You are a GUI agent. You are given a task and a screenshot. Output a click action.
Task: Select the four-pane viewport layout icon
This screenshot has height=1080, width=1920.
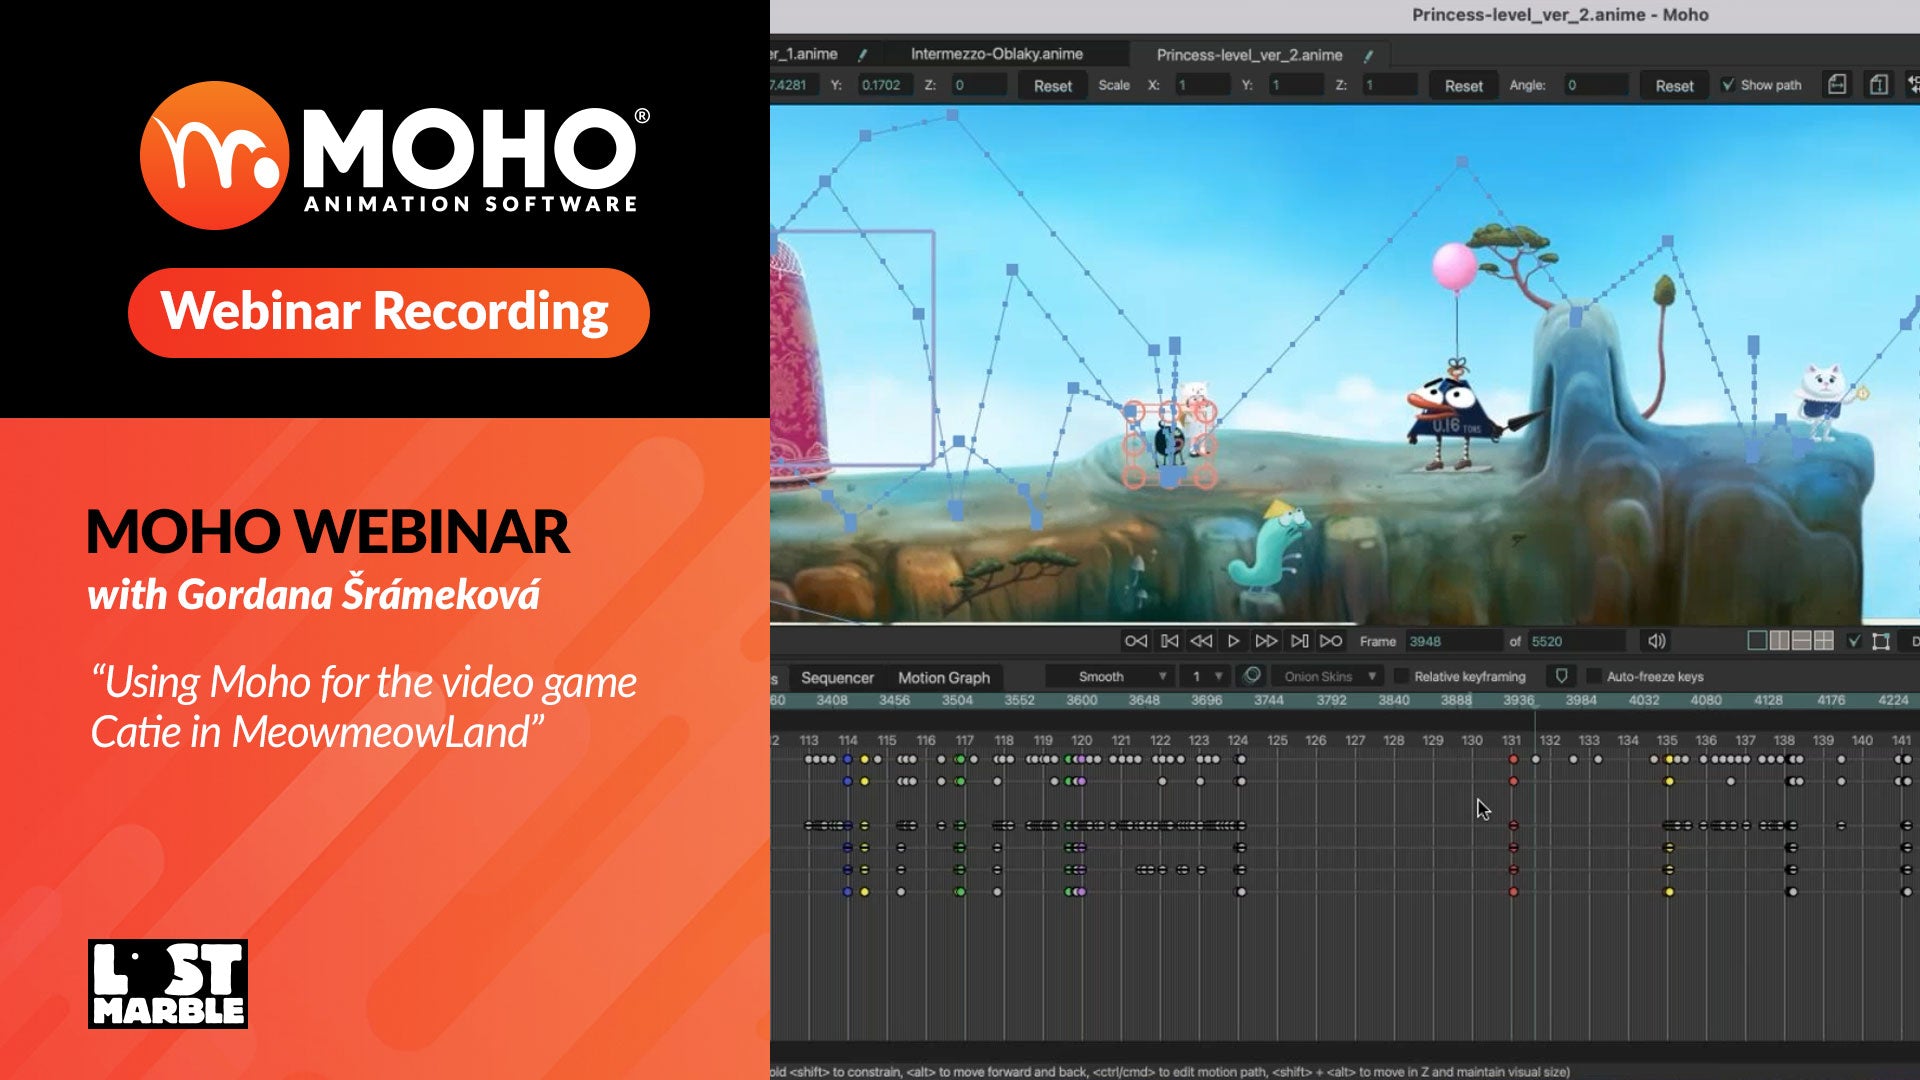point(1824,641)
